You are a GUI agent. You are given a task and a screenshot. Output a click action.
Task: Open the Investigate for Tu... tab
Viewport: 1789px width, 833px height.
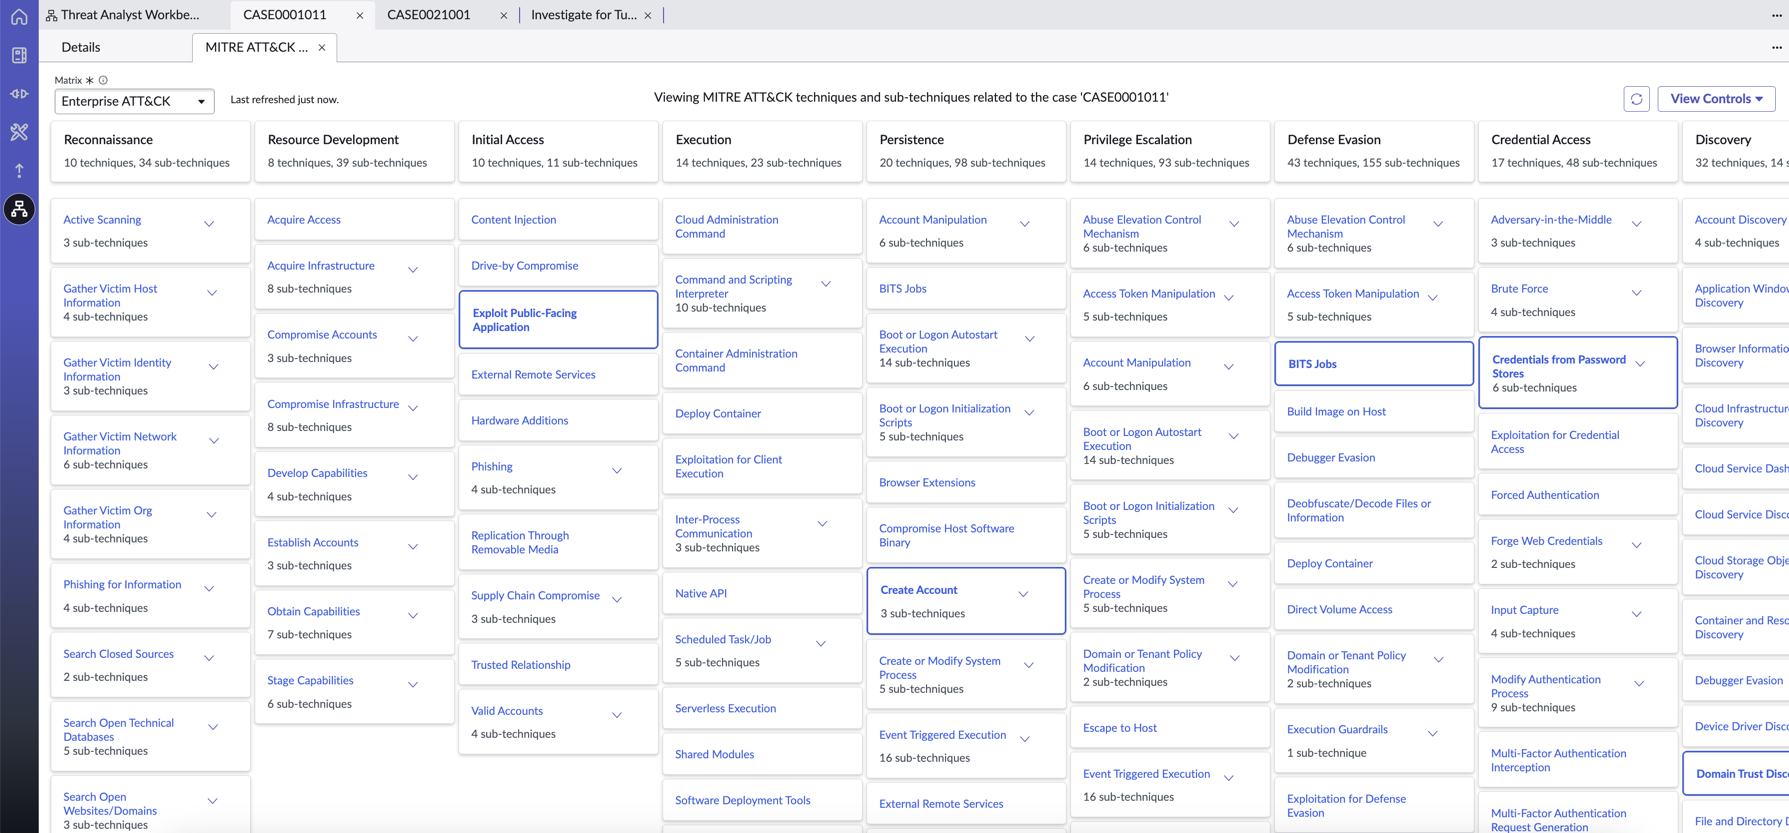coord(584,15)
